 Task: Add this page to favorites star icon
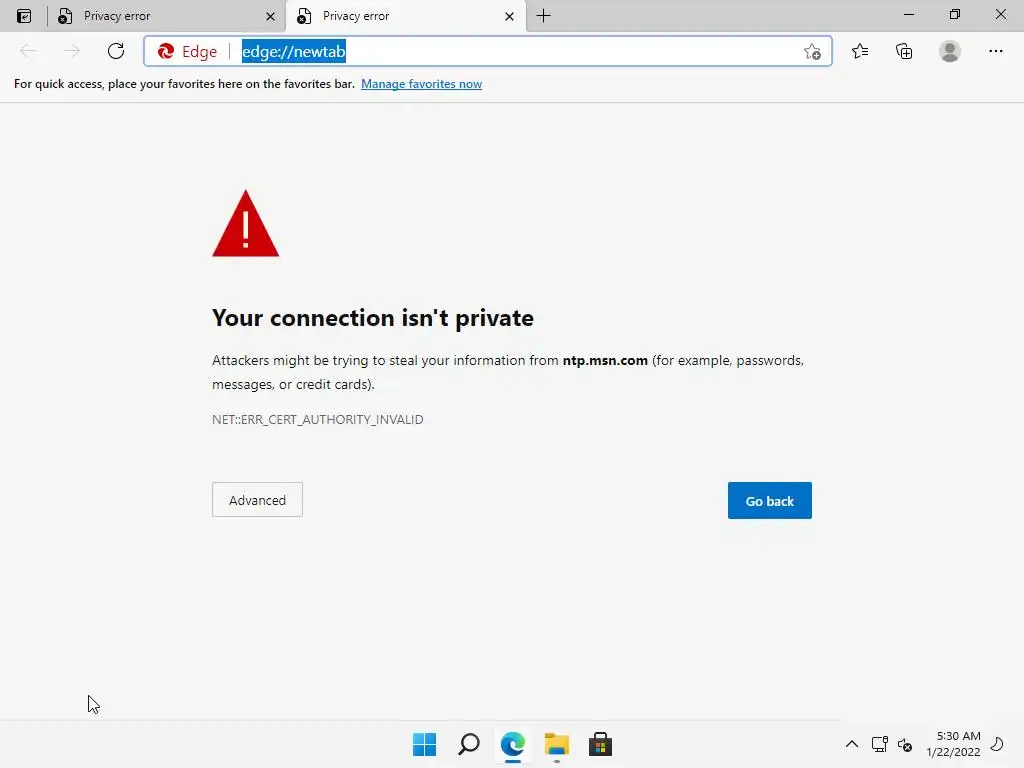click(x=812, y=52)
